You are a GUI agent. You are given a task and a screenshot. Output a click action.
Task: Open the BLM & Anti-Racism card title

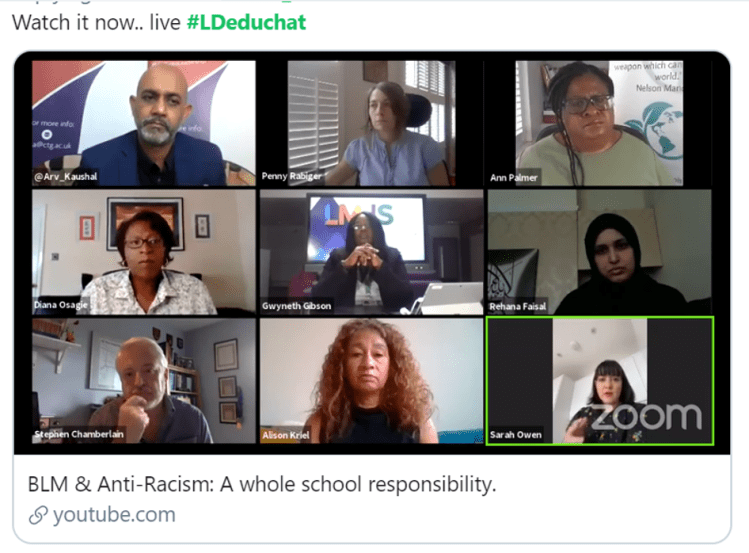(x=262, y=484)
